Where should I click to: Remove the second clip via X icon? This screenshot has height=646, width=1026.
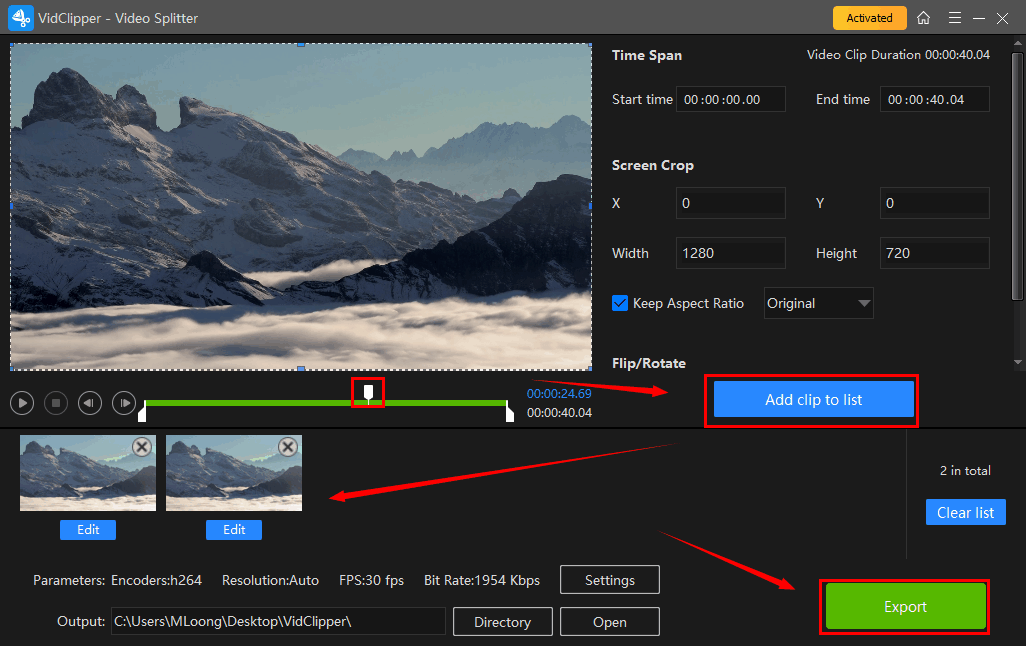click(x=288, y=447)
